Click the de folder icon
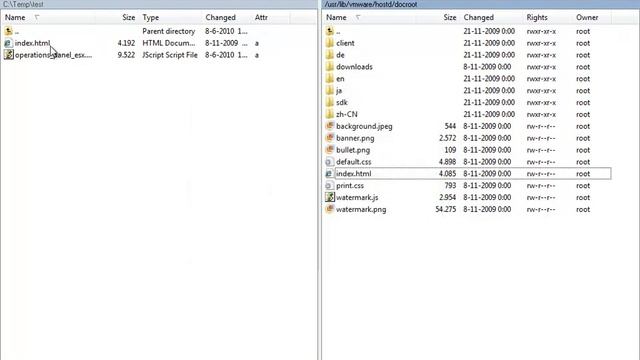This screenshot has width=640, height=360. 329,55
